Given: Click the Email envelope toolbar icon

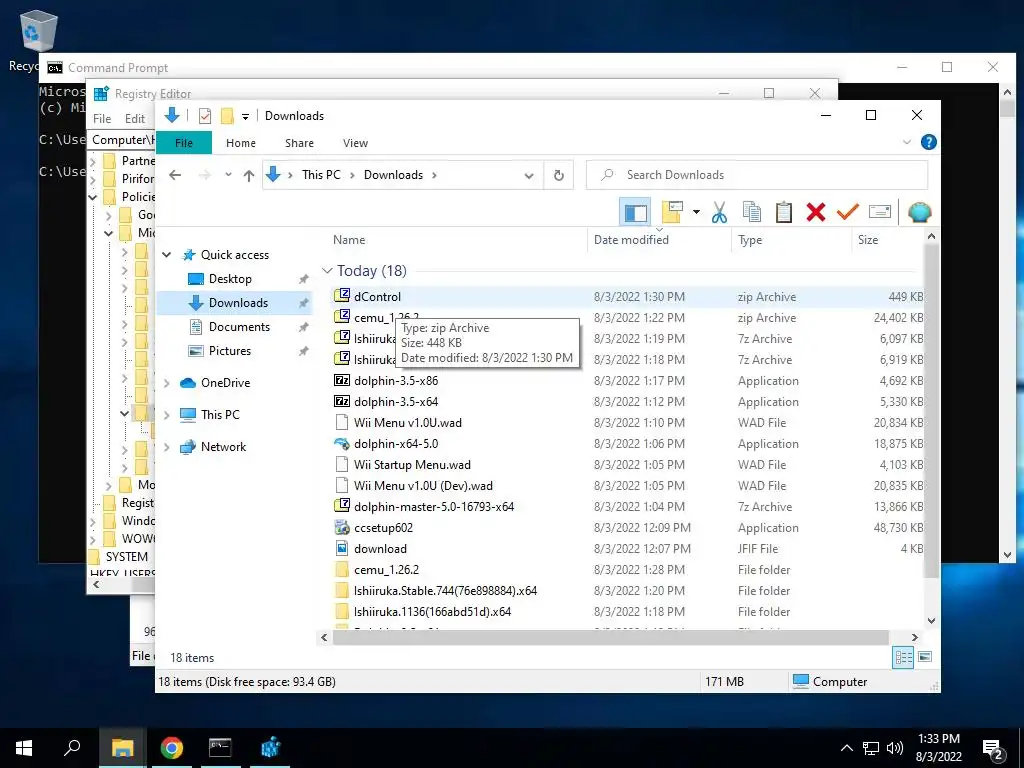Looking at the screenshot, I should tap(880, 212).
